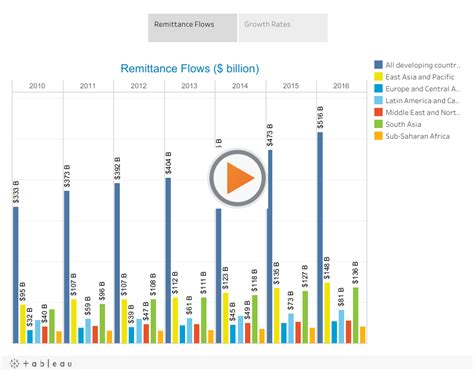Click the 2015 column header
The width and height of the screenshot is (474, 371).
pyautogui.click(x=291, y=86)
